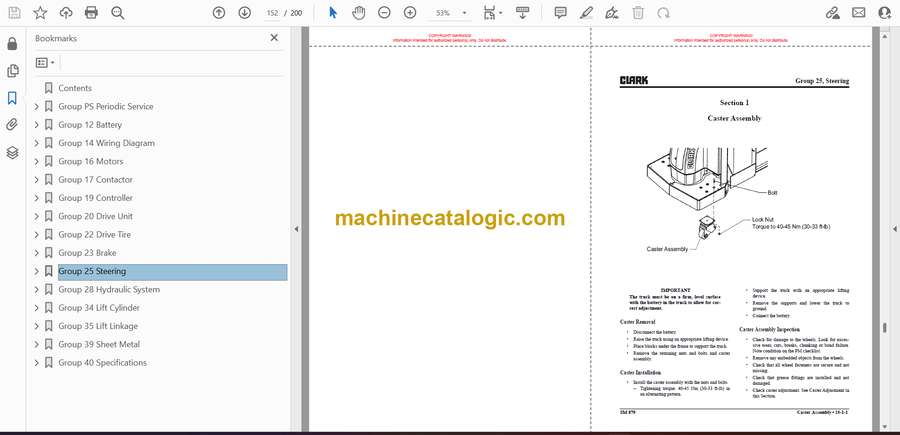Image resolution: width=900 pixels, height=435 pixels.
Task: Add to favorites with star icon
Action: [x=40, y=13]
